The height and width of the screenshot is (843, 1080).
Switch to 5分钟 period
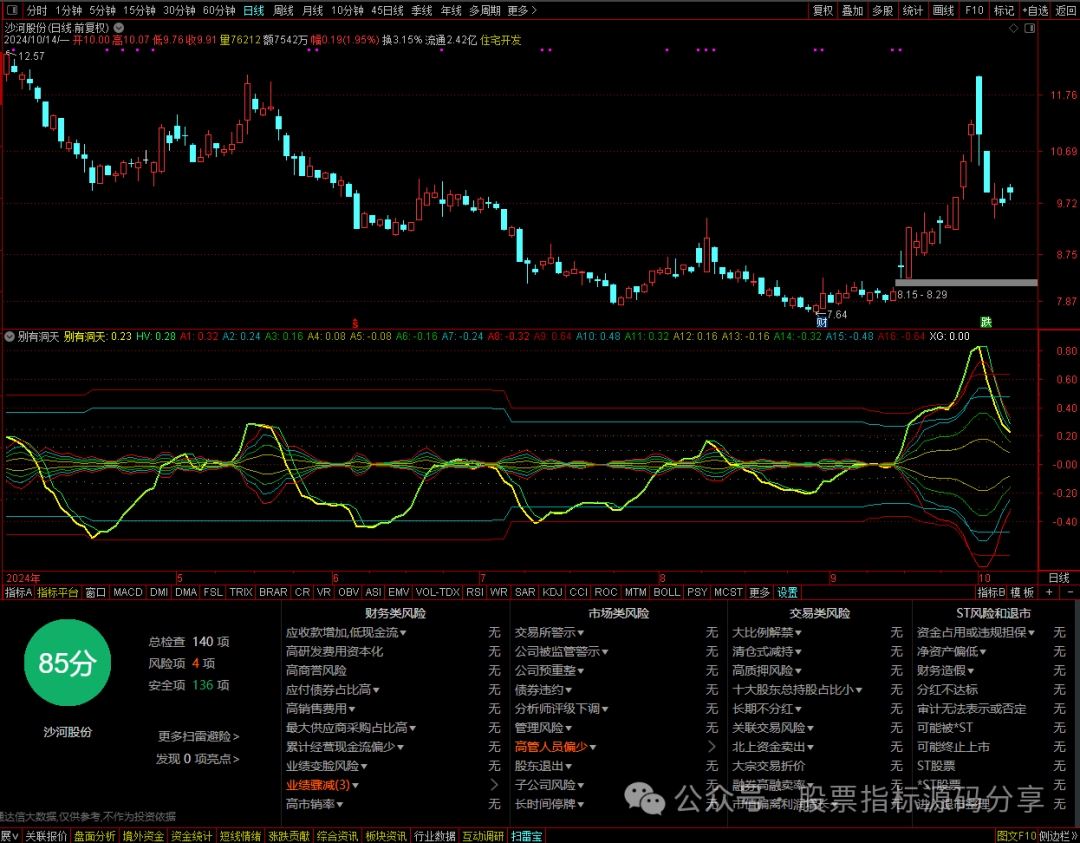pyautogui.click(x=102, y=10)
